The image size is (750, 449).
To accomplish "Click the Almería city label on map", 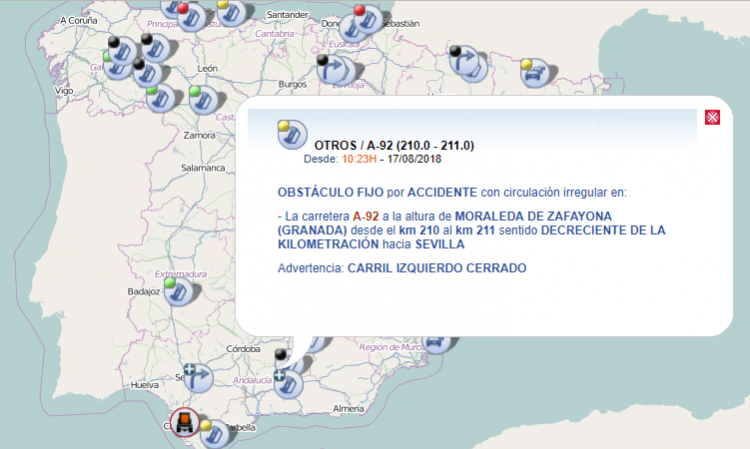I will tap(348, 409).
